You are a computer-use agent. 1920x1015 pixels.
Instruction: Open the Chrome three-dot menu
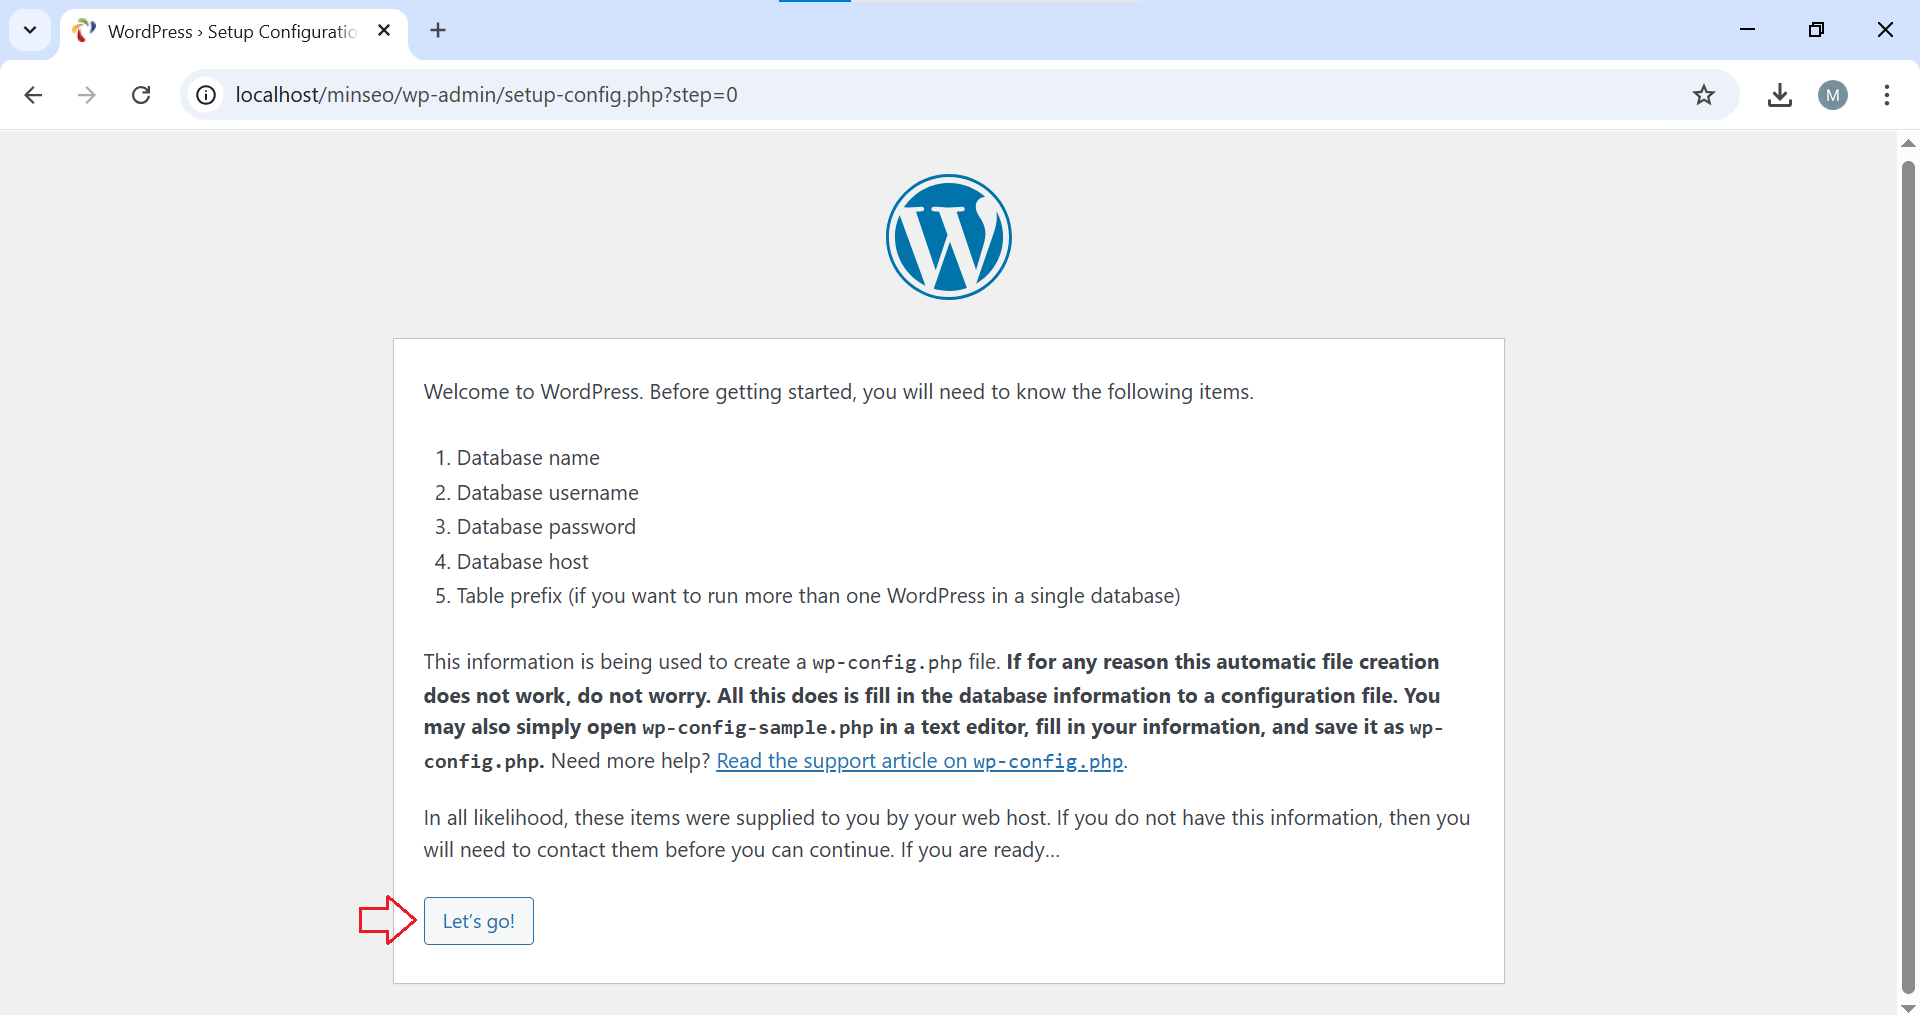tap(1886, 95)
